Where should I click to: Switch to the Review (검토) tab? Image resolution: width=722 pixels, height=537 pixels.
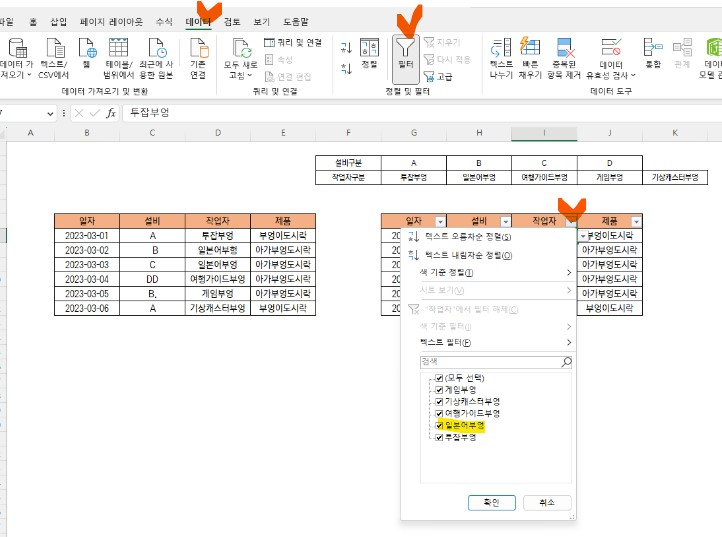(232, 22)
